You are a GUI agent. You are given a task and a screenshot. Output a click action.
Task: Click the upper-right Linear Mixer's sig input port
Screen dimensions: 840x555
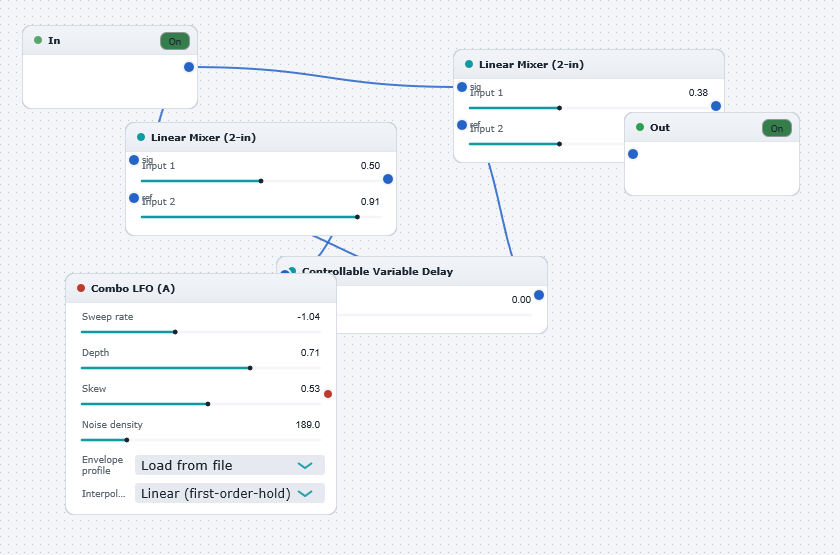coord(462,87)
